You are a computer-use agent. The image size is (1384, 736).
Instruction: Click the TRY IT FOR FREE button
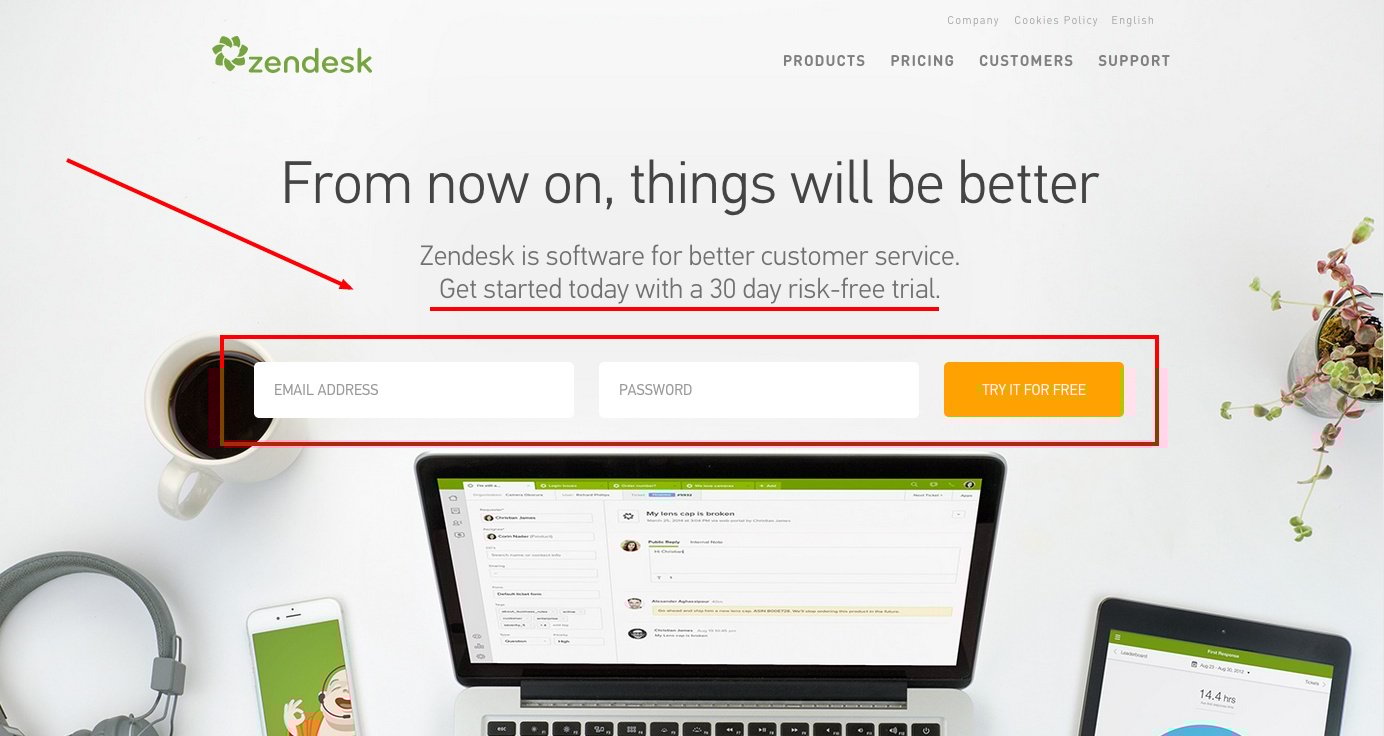pyautogui.click(x=1034, y=390)
